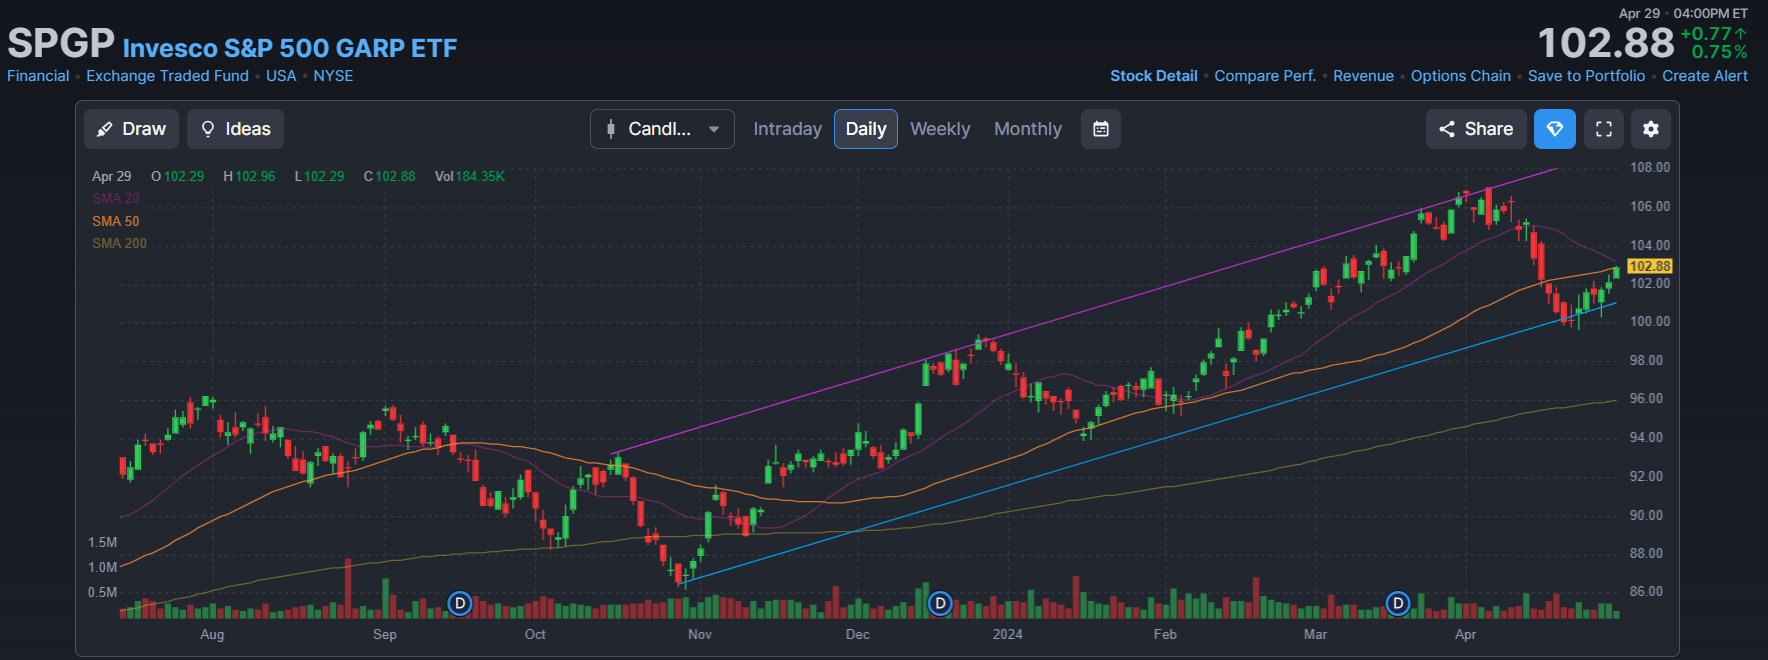Open Compare Perf. link

[1265, 76]
